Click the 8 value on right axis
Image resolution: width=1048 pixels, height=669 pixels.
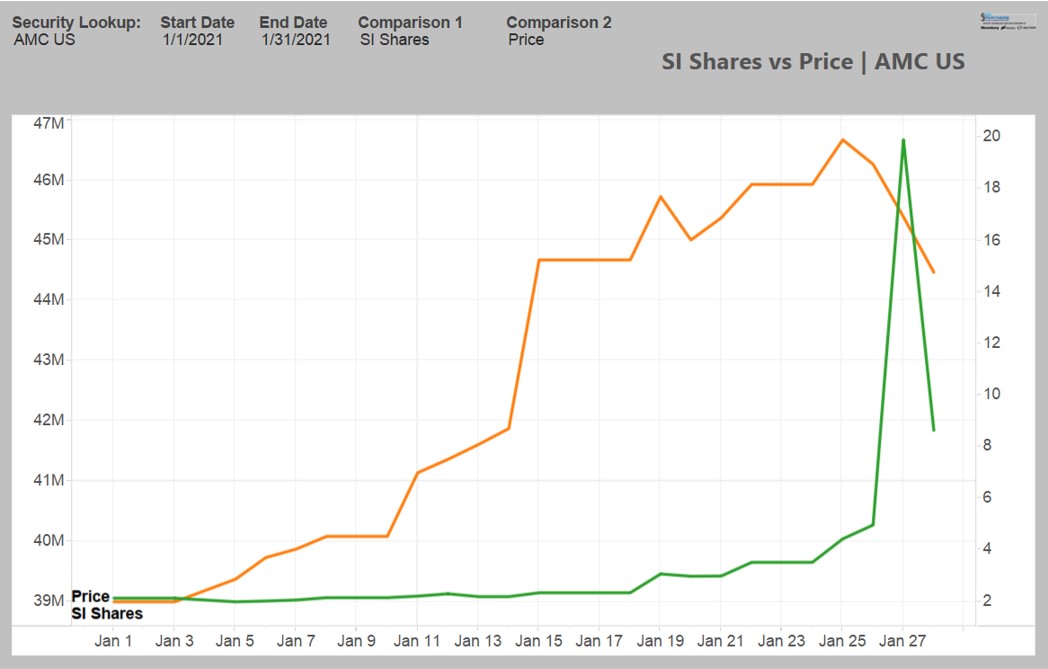tap(987, 445)
